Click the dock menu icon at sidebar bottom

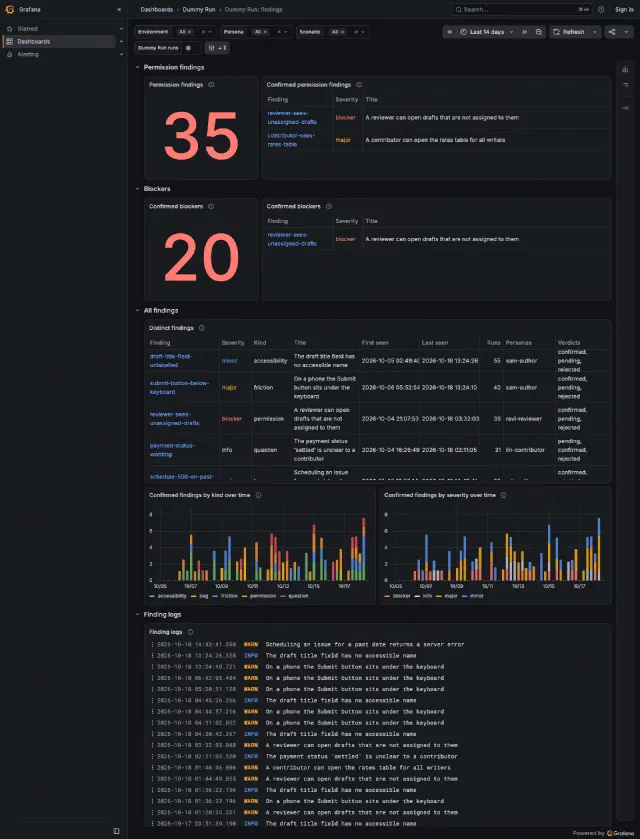coord(116,831)
